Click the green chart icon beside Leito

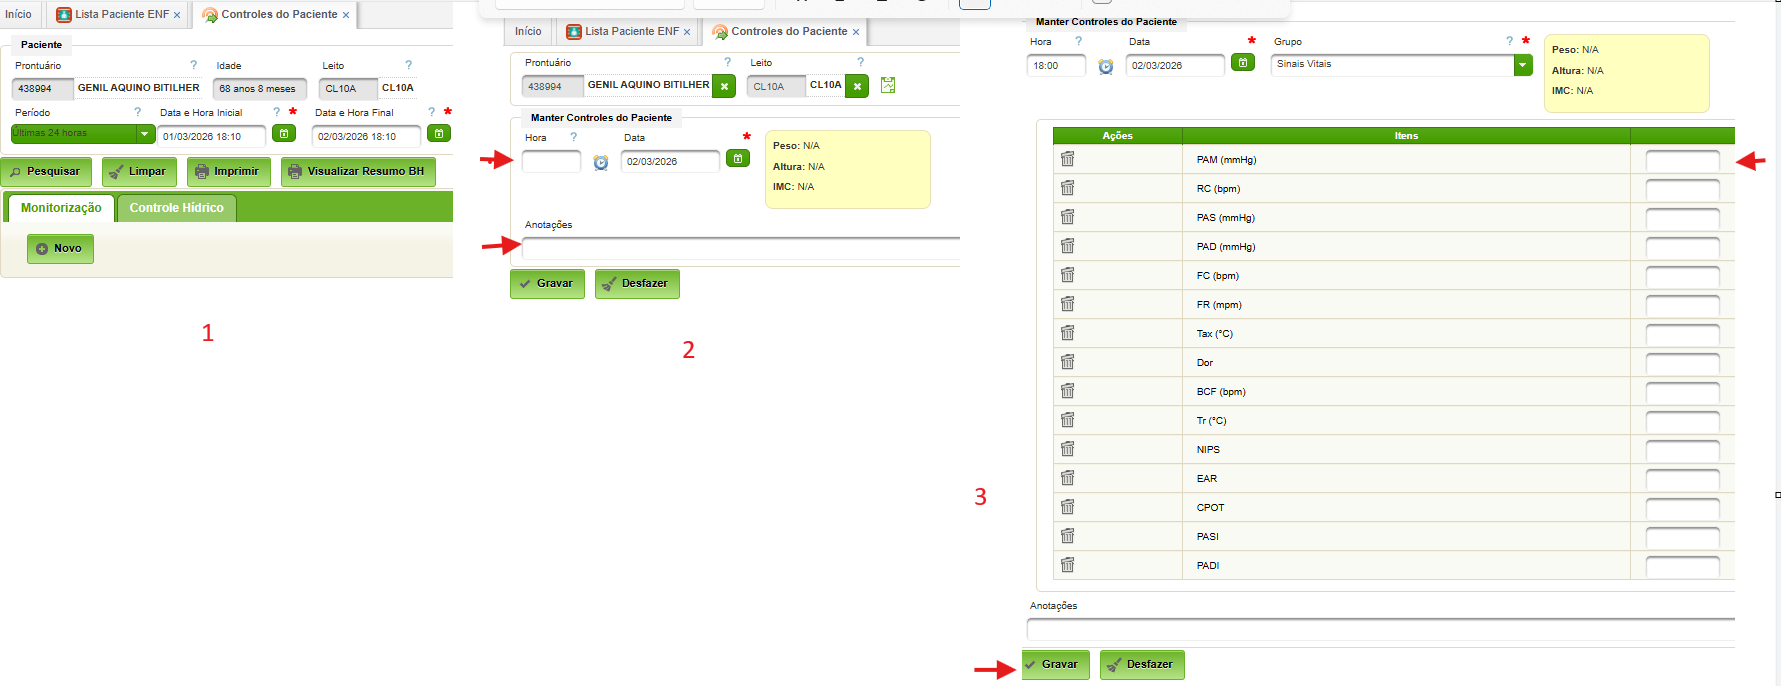click(887, 86)
